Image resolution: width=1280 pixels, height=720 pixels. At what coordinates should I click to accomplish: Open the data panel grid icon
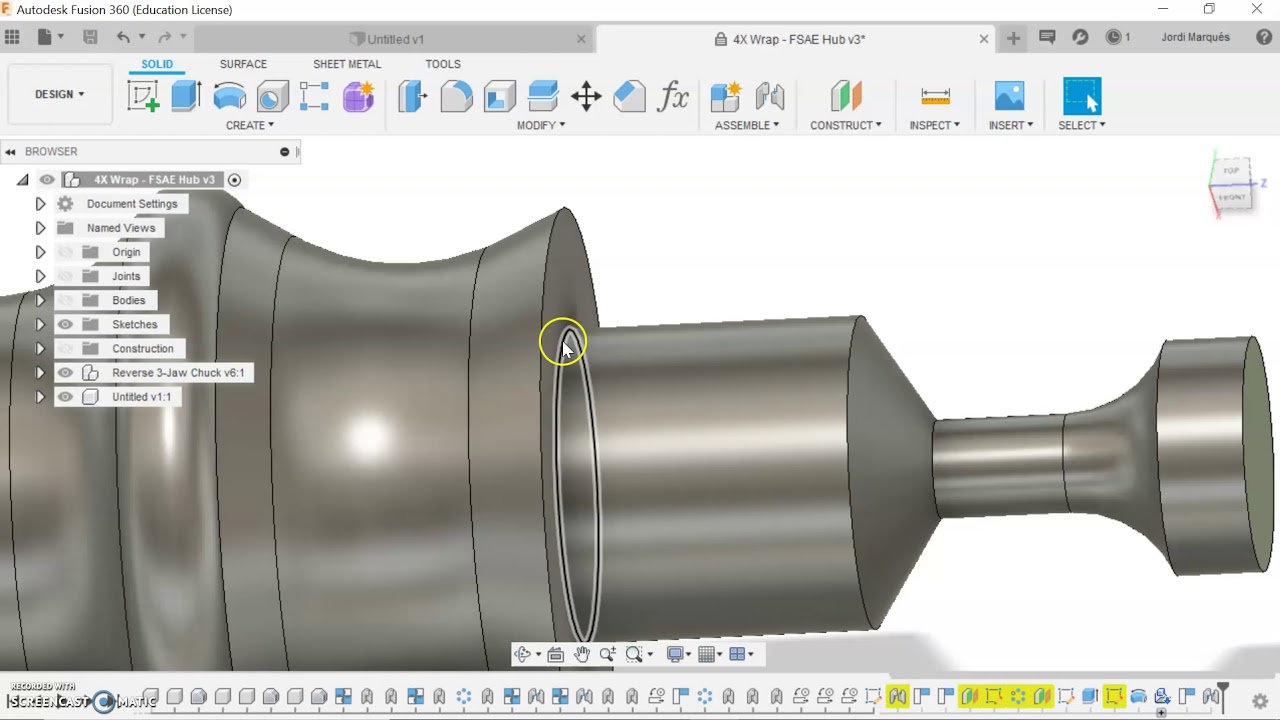pyautogui.click(x=12, y=37)
